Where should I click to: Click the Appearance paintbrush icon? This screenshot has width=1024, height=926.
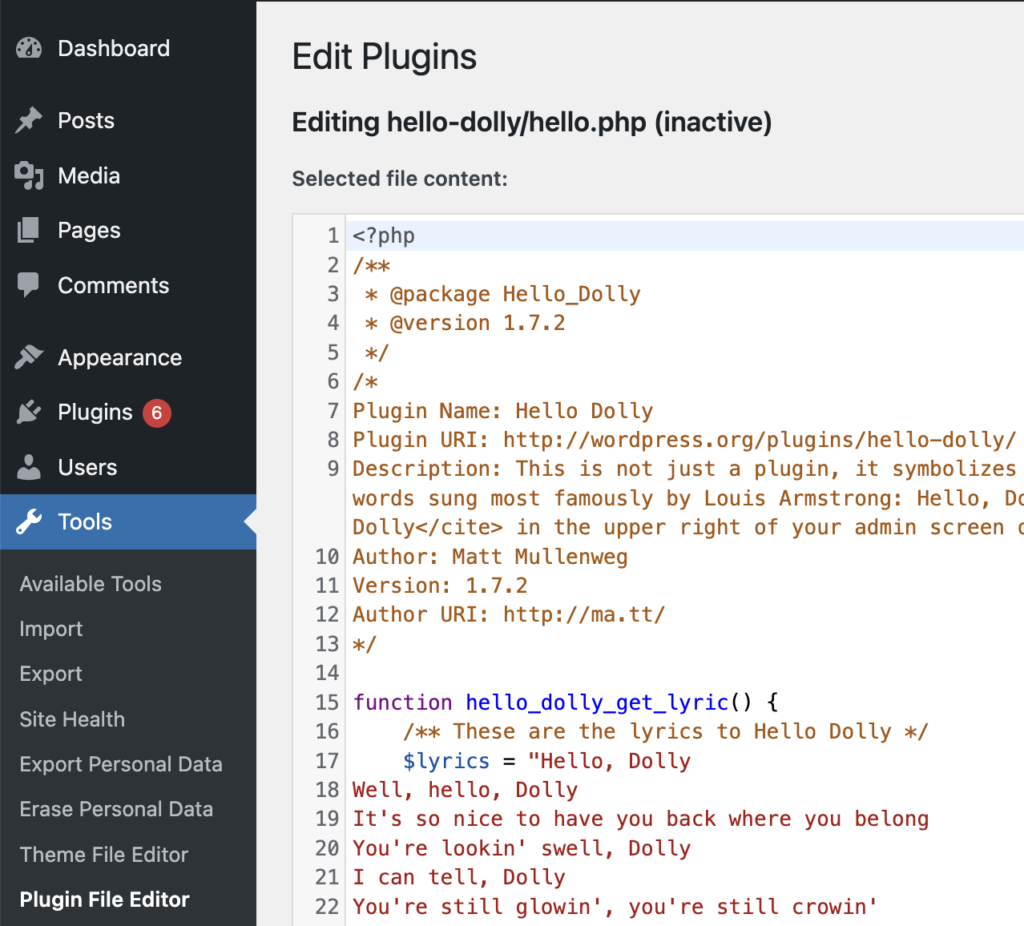pyautogui.click(x=29, y=357)
